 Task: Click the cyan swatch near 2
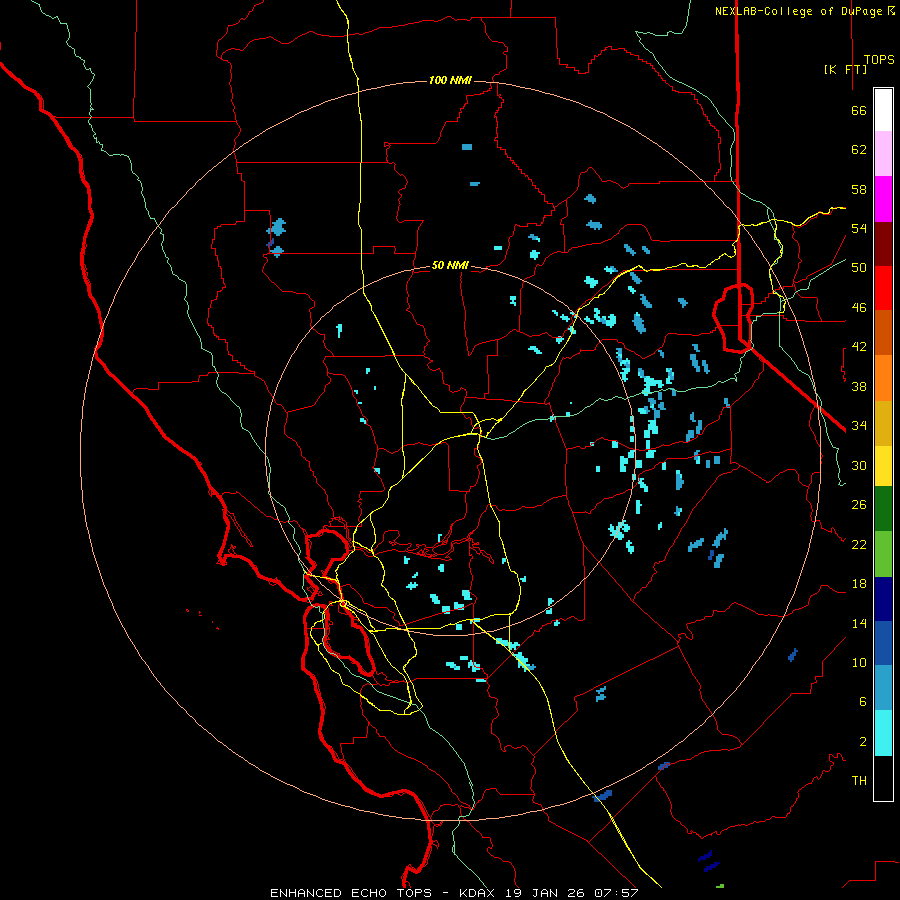(883, 733)
